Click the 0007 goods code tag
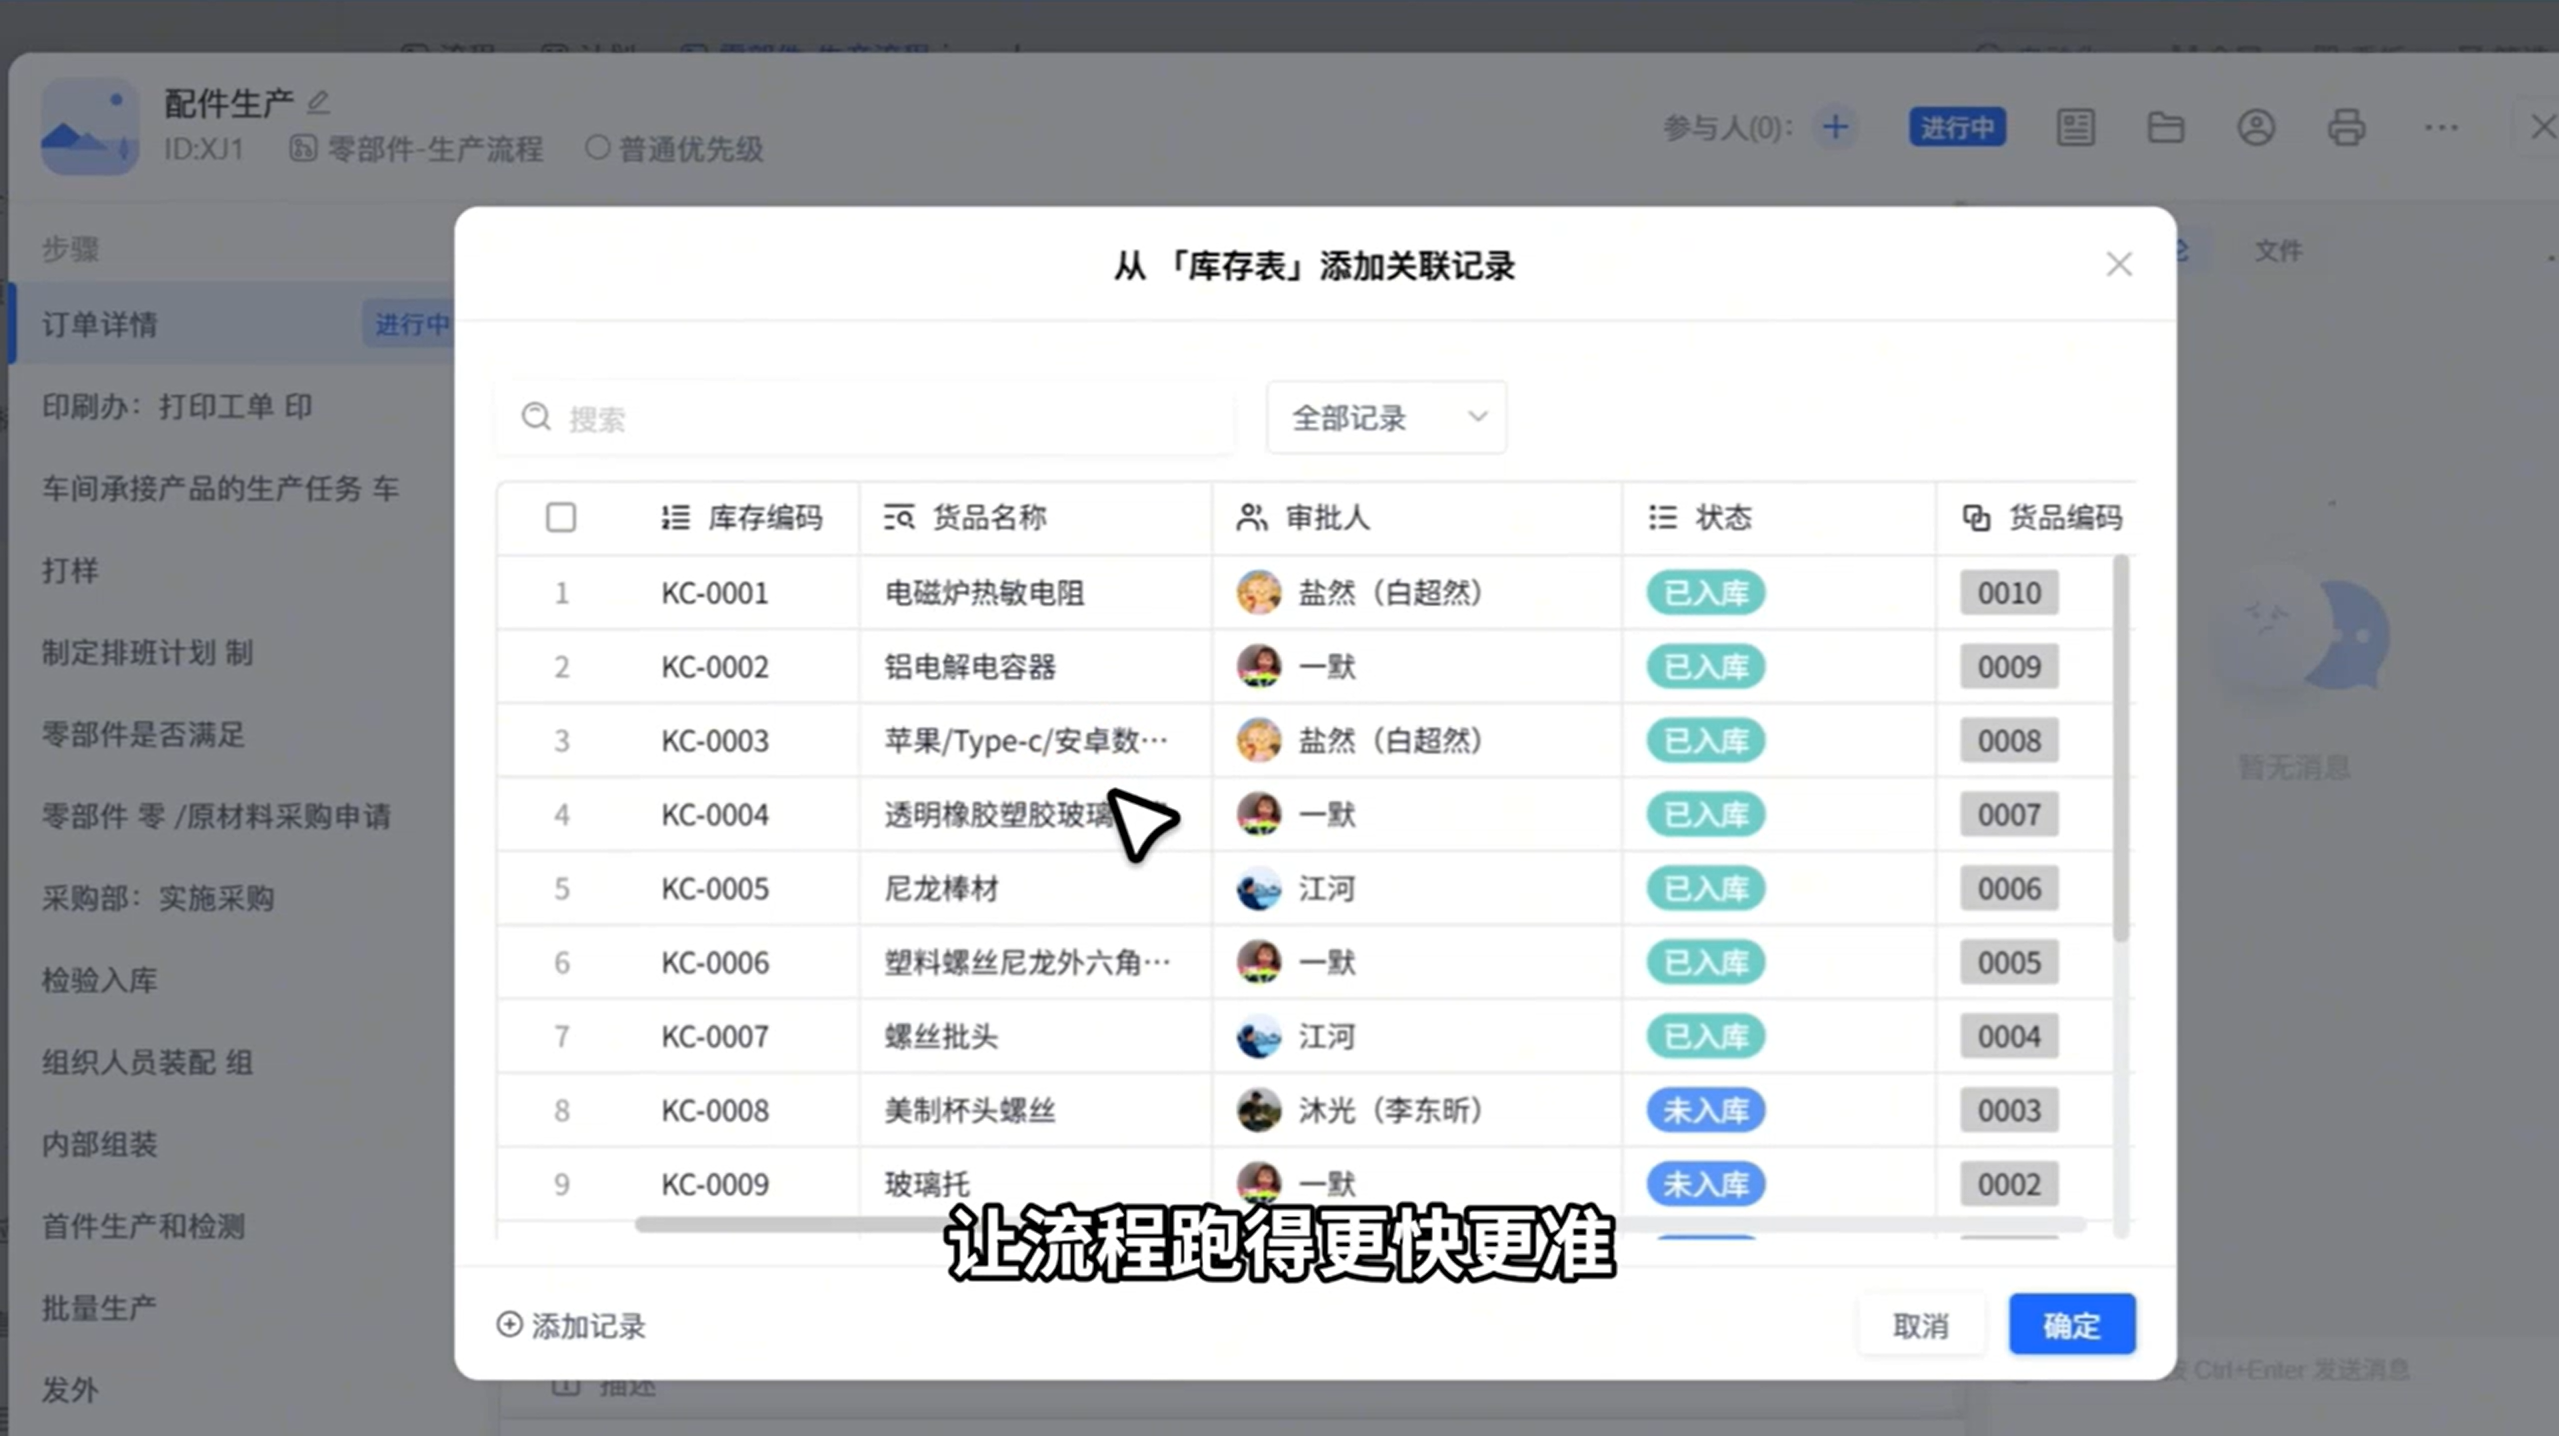The width and height of the screenshot is (2559, 1436). pyautogui.click(x=2009, y=814)
